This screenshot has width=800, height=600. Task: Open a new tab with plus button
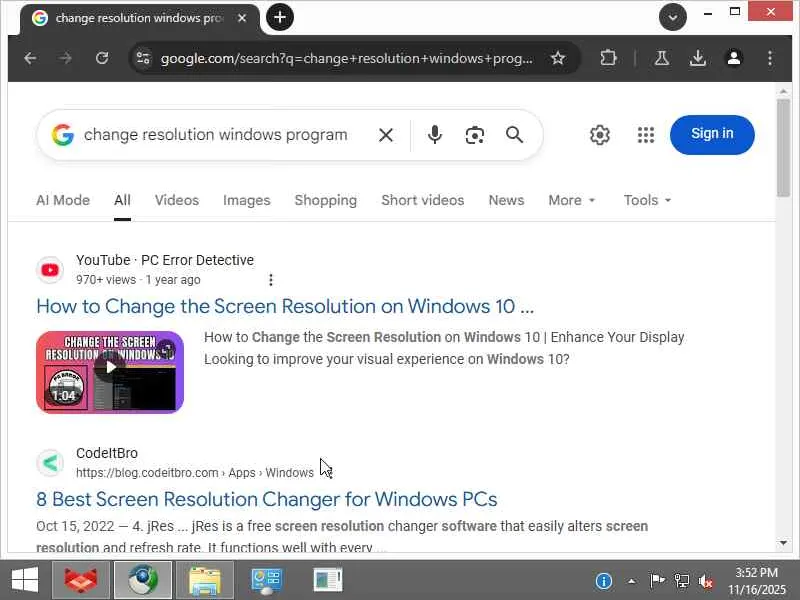tap(280, 17)
